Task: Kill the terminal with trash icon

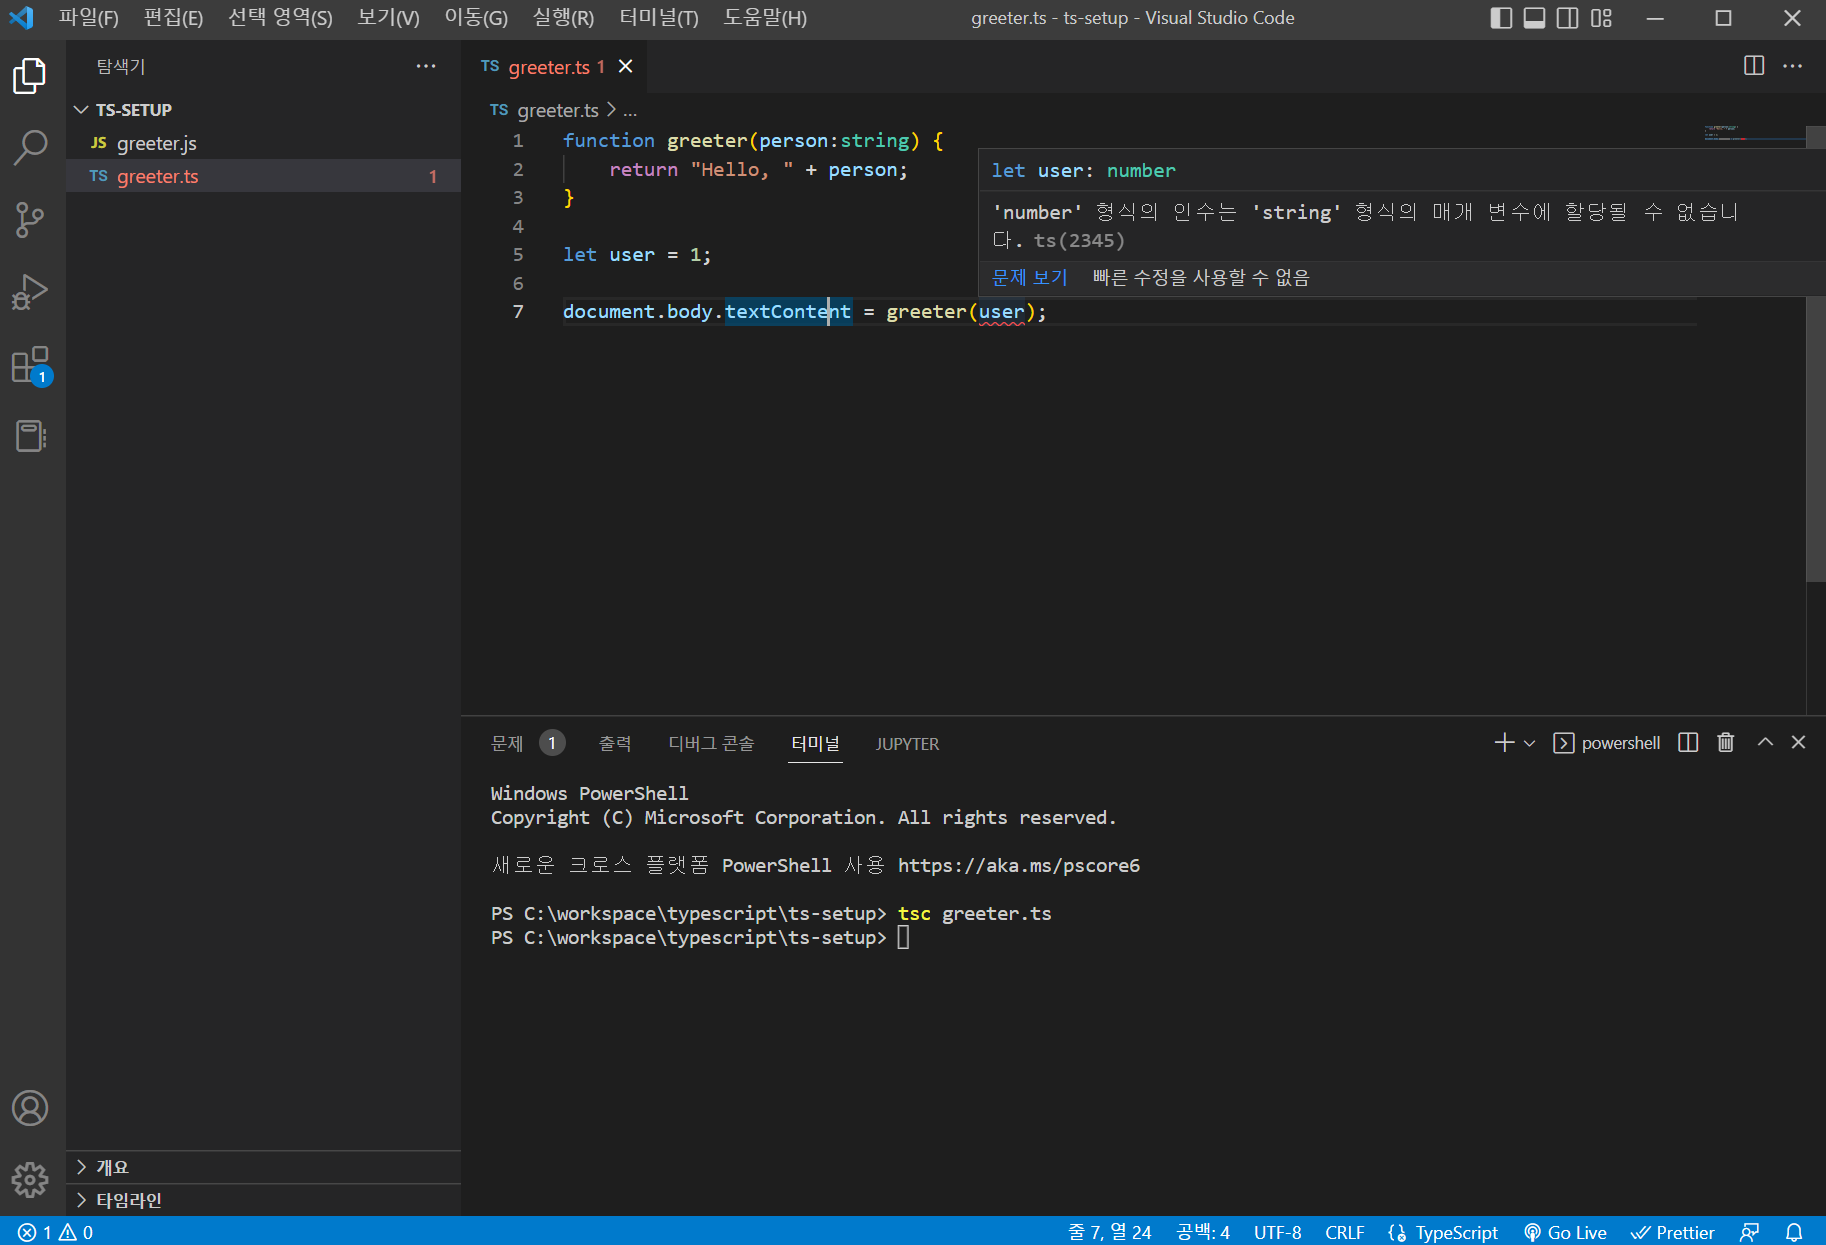Action: click(x=1726, y=742)
